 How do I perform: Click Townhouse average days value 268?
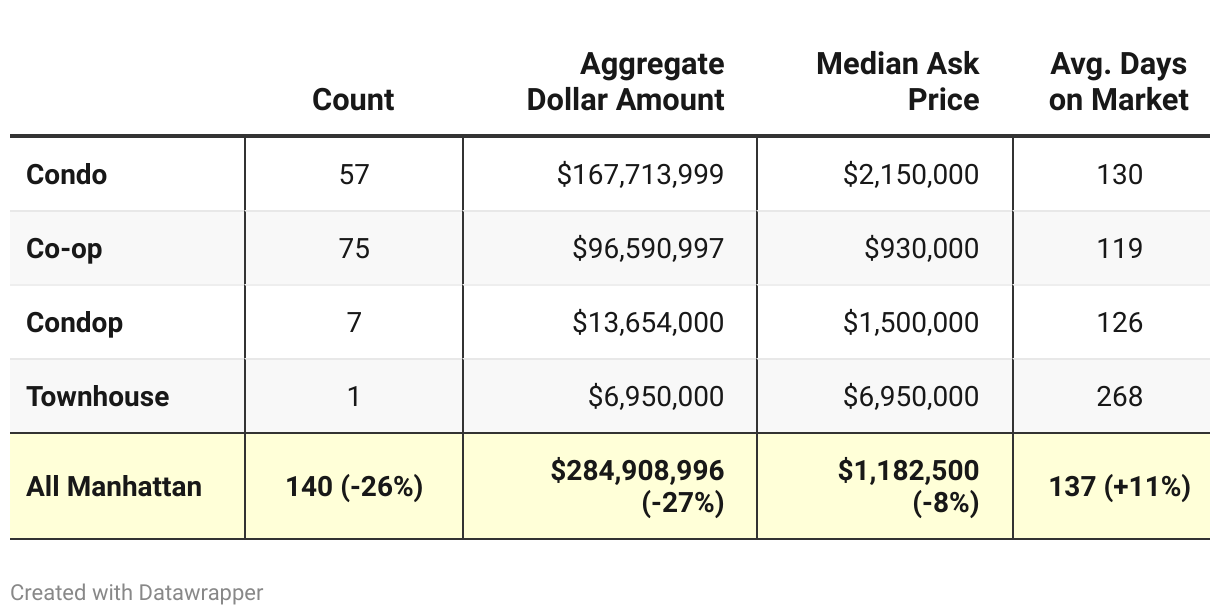1119,396
